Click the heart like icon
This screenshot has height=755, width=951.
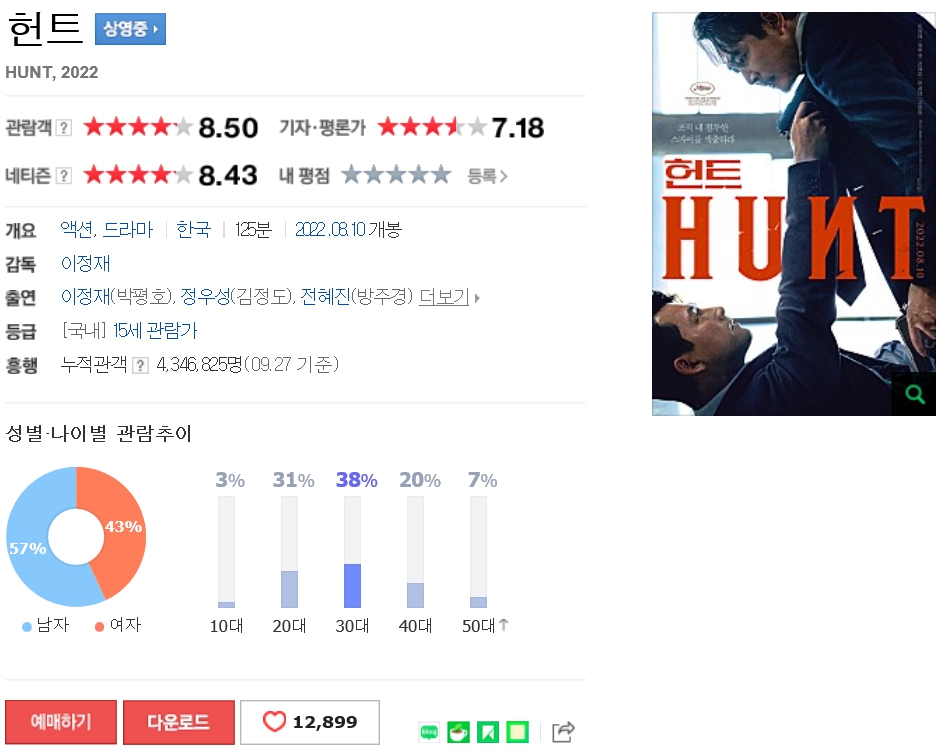(274, 722)
